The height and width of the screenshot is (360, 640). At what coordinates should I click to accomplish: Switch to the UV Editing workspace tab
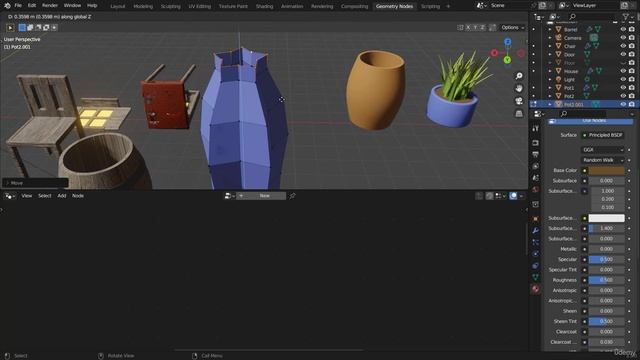[x=200, y=6]
